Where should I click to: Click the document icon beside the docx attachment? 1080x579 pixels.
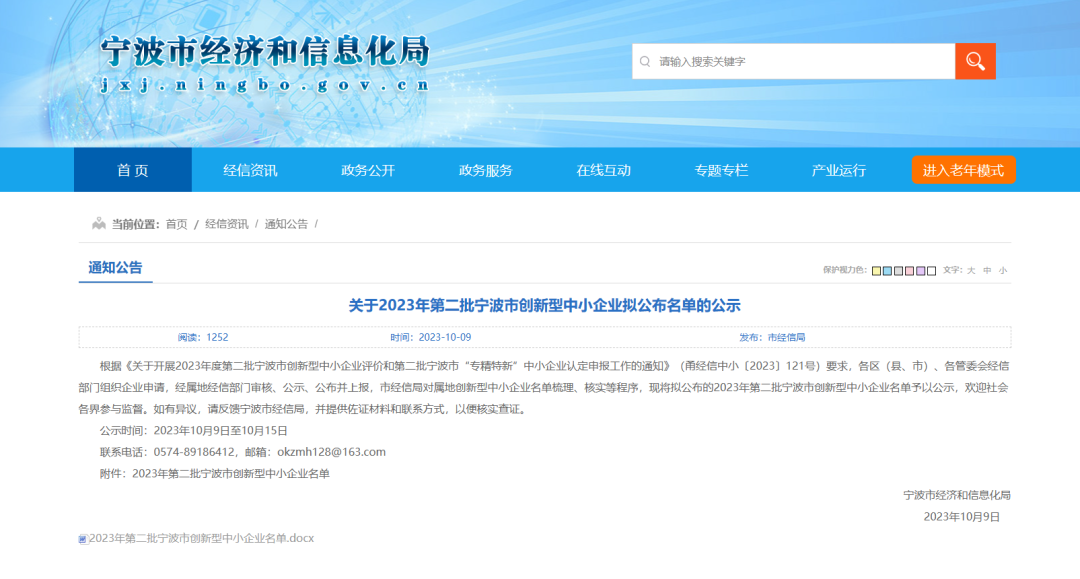coord(83,539)
